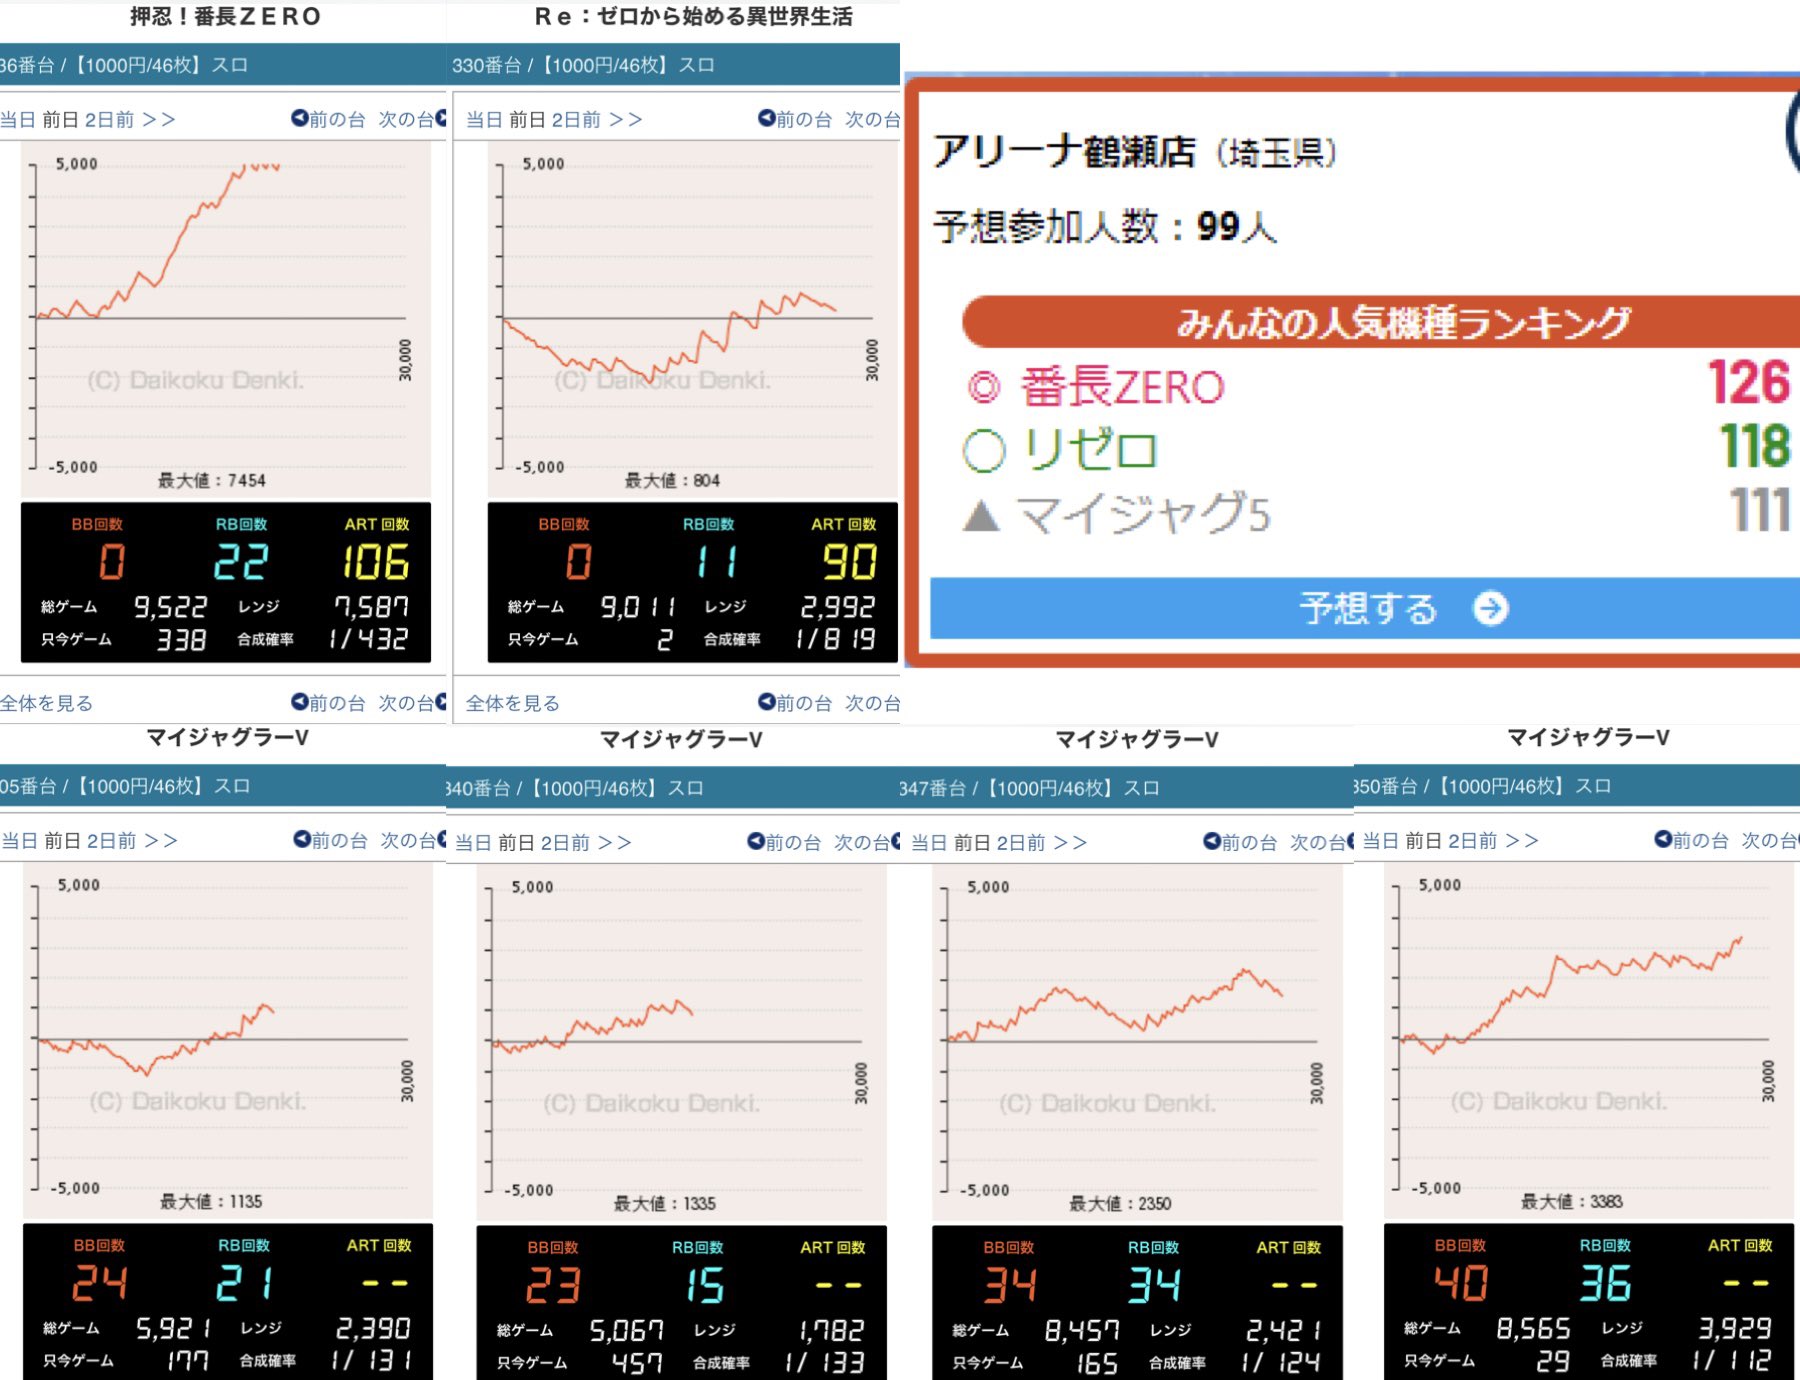Click the 前の台 arrow icon in the 347番台 panel
The height and width of the screenshot is (1380, 1800).
tap(1211, 841)
